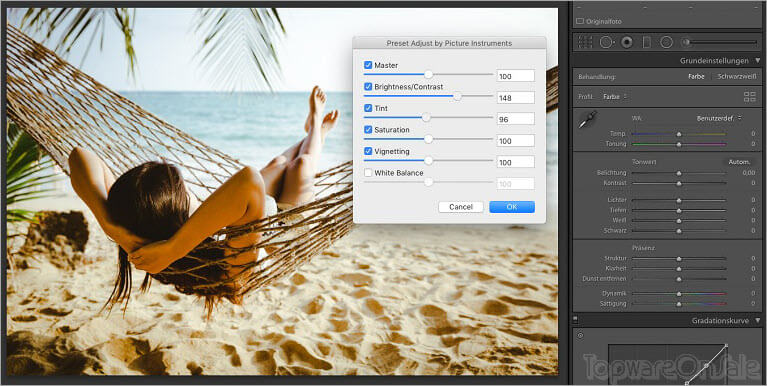767x386 pixels.
Task: Uncheck the Vignetting checkbox
Action: pyautogui.click(x=368, y=151)
